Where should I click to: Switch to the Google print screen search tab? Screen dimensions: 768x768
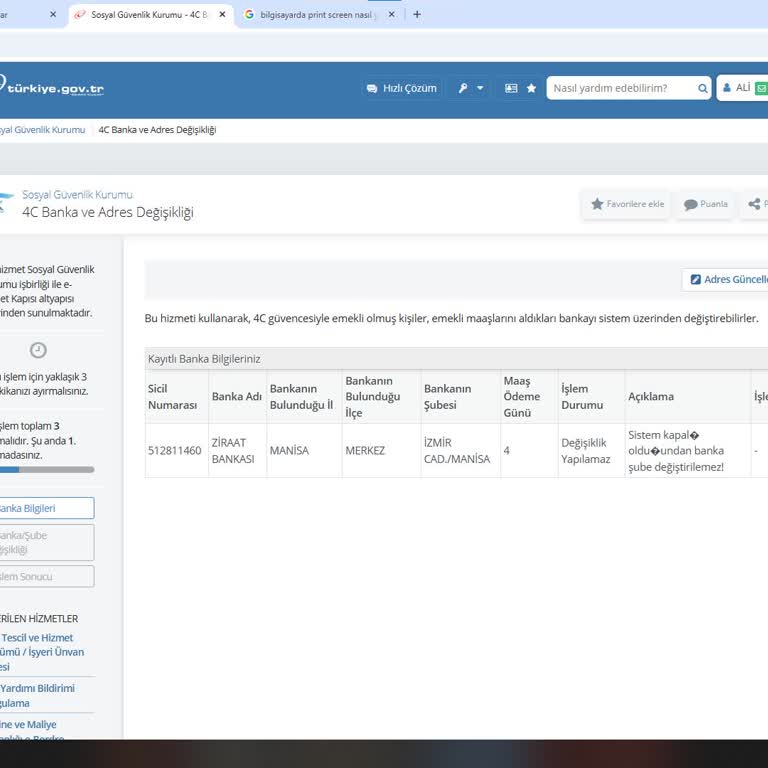310,15
